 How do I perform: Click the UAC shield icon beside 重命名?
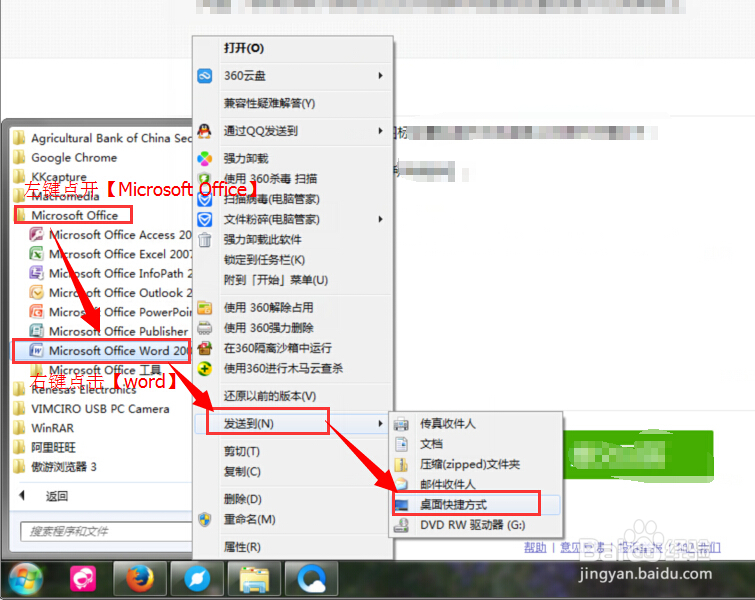(205, 519)
